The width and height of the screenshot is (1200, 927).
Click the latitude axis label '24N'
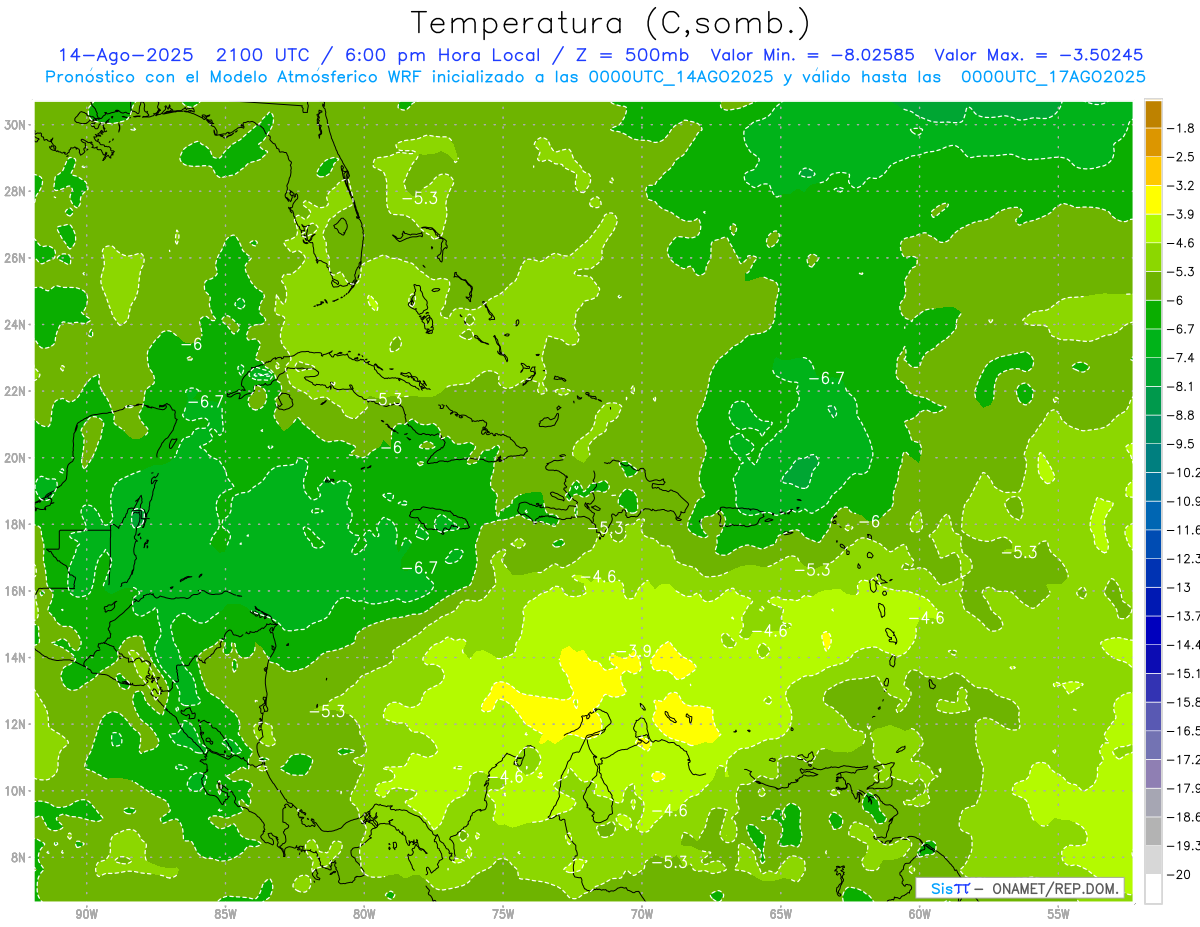(16, 325)
